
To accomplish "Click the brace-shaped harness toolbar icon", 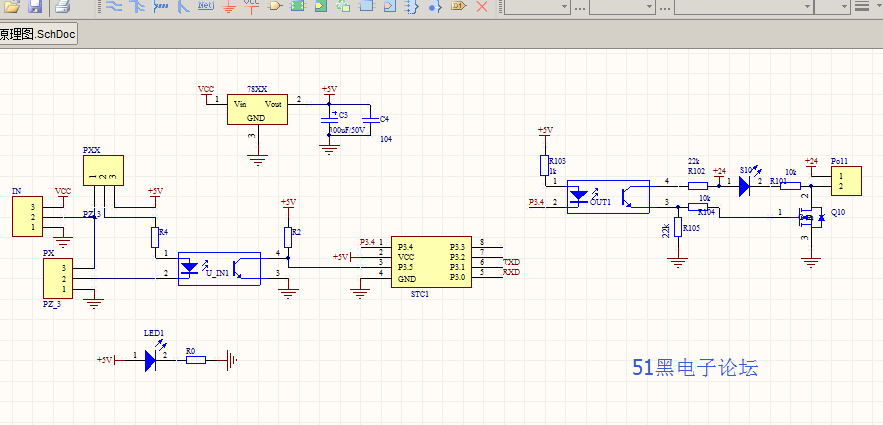I will (x=412, y=6).
